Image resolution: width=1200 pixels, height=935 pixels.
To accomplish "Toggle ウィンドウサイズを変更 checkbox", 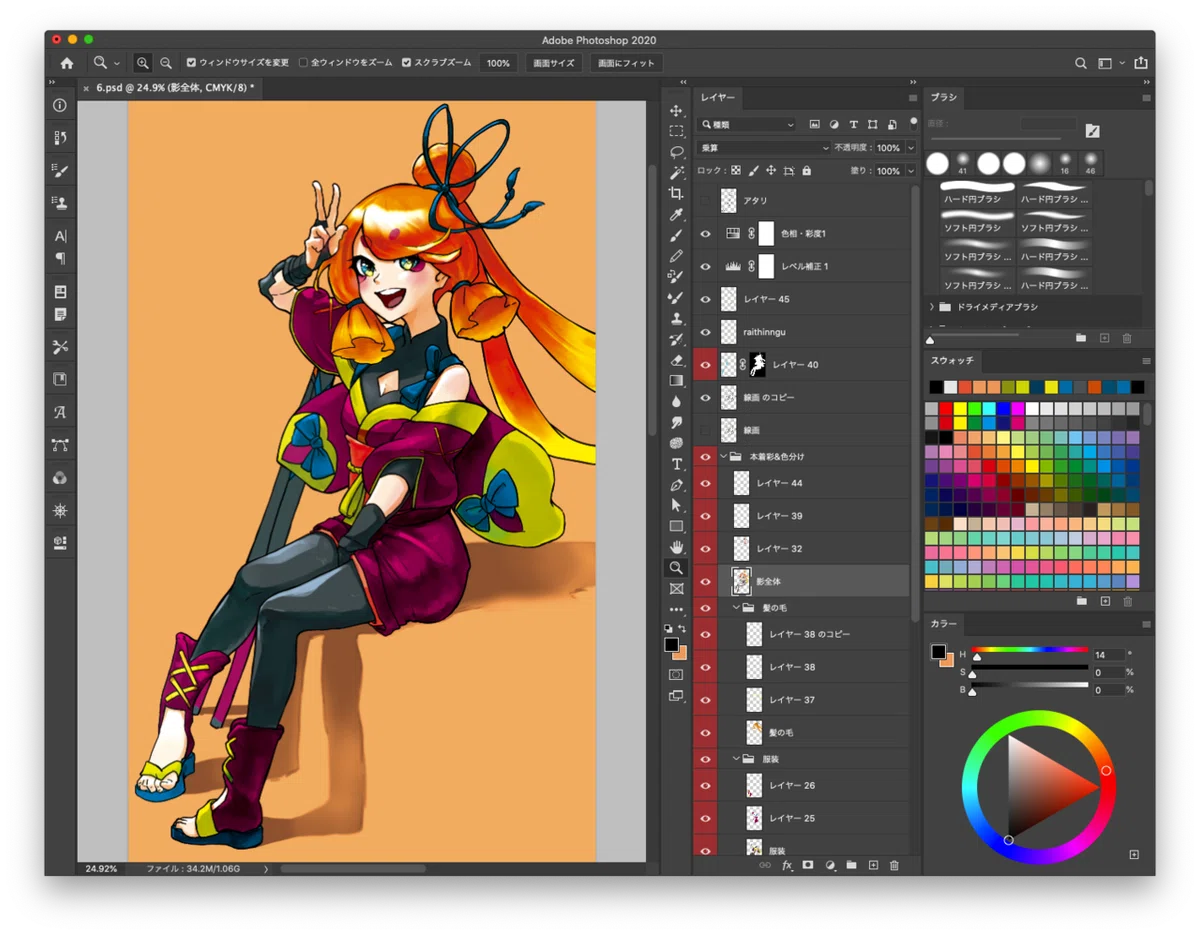I will [191, 63].
